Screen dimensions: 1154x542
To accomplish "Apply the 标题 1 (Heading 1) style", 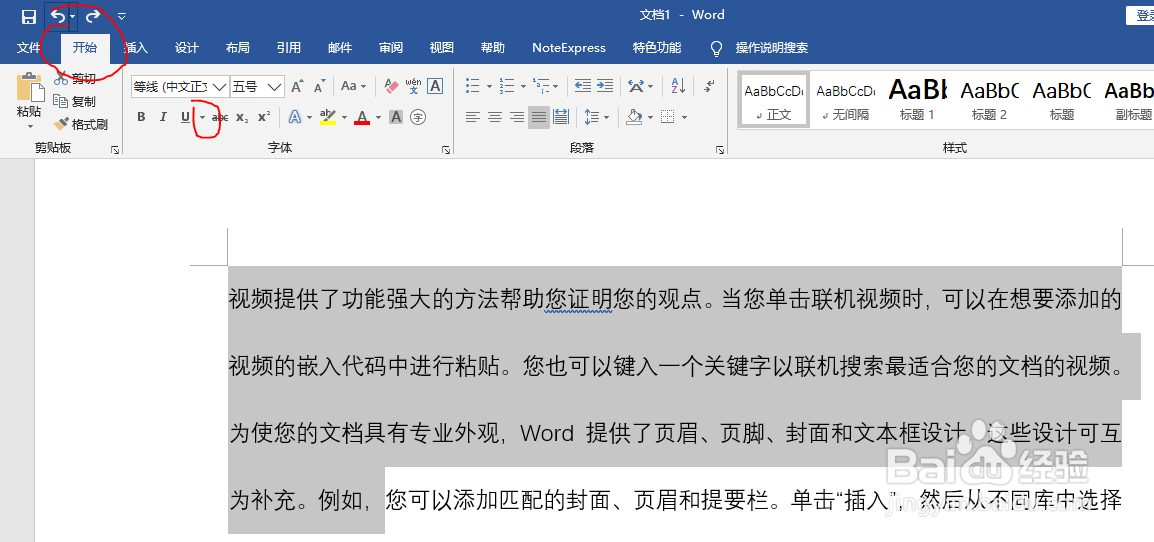I will (x=917, y=99).
